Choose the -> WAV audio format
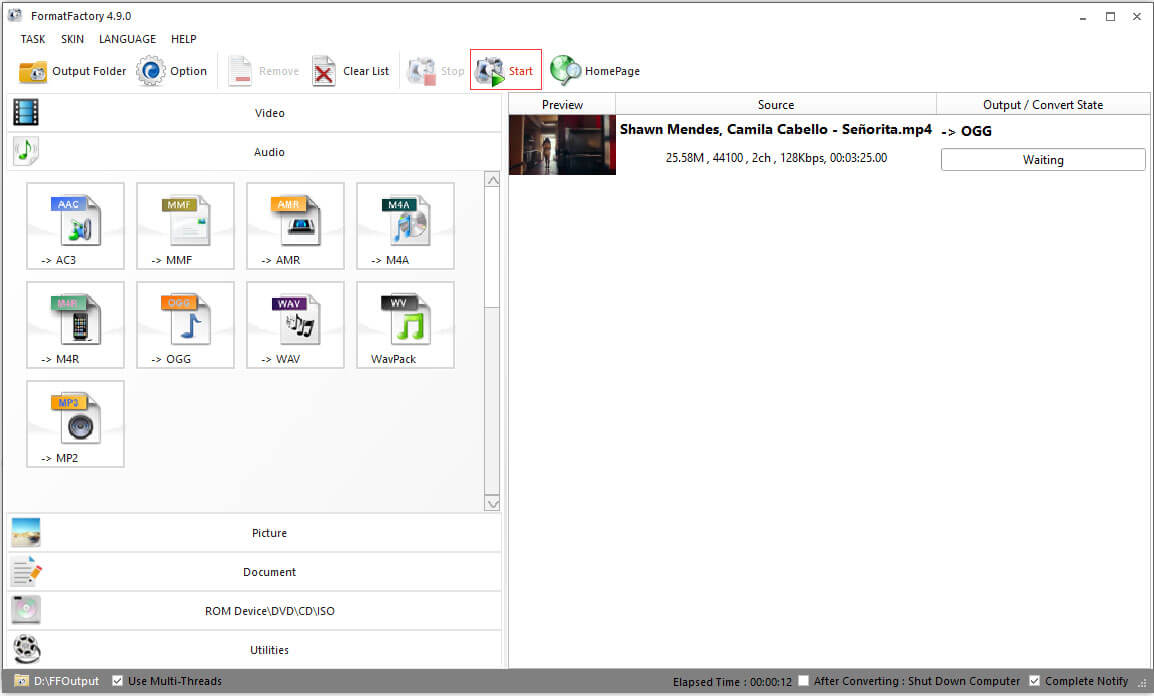The width and height of the screenshot is (1154, 696). click(295, 324)
